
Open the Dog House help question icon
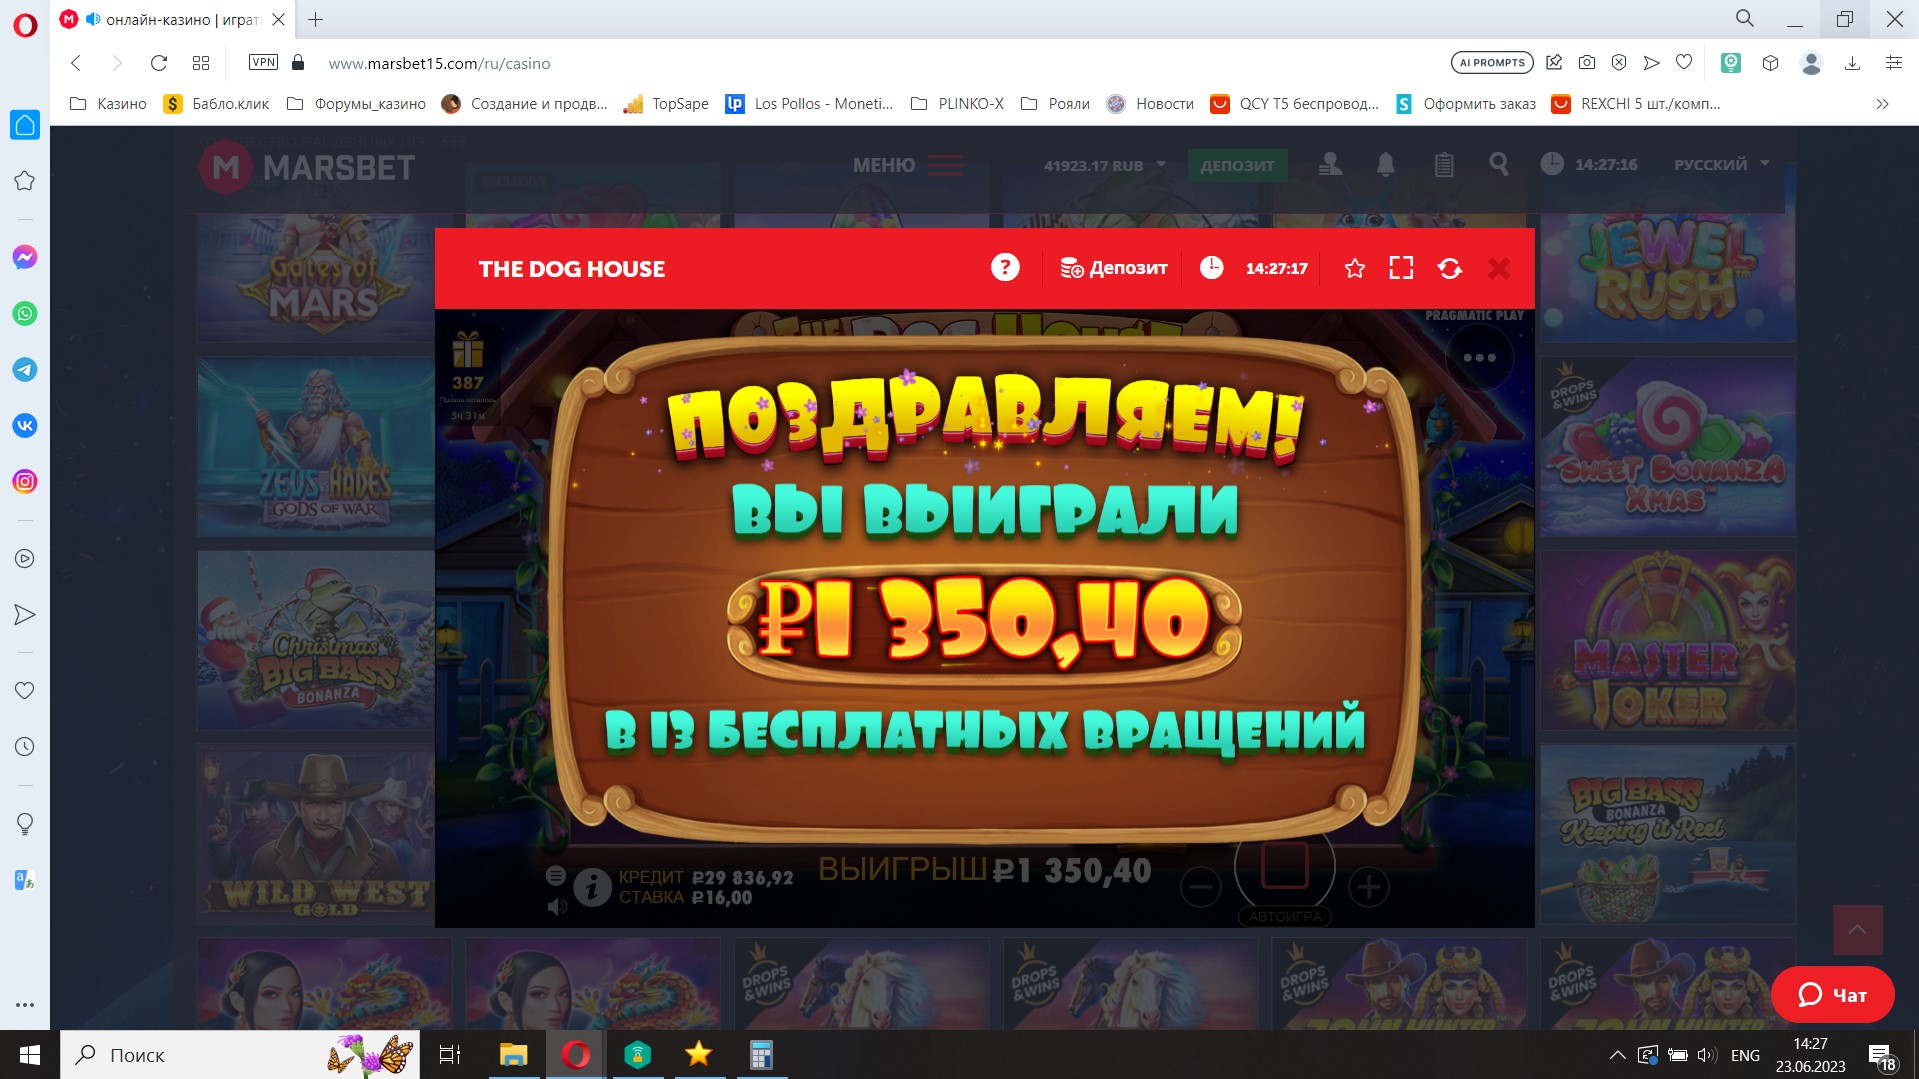coord(1005,268)
